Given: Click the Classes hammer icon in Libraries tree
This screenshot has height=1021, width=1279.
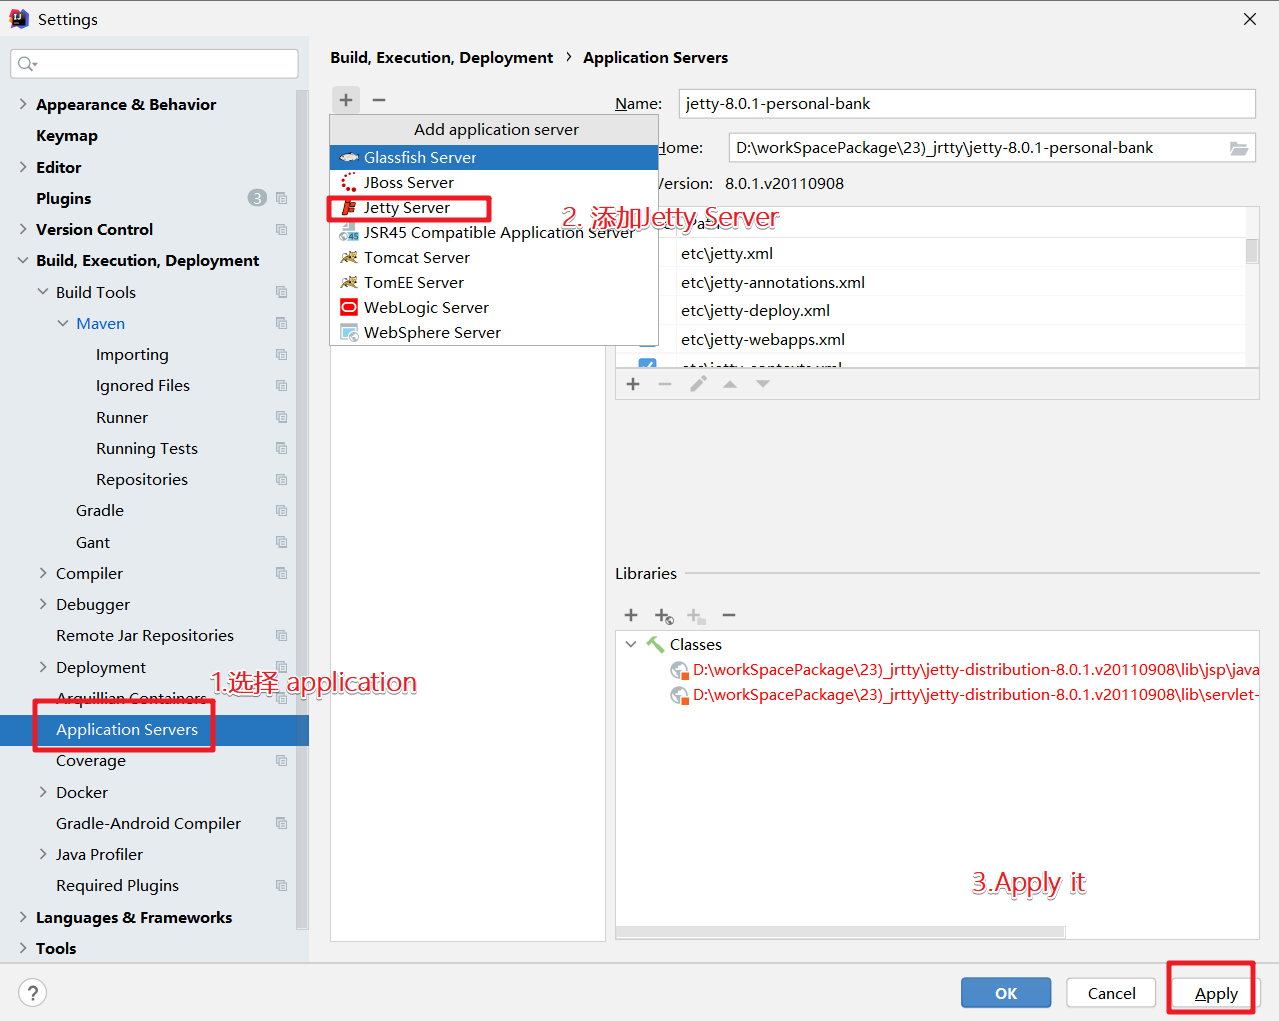Looking at the screenshot, I should tap(655, 644).
